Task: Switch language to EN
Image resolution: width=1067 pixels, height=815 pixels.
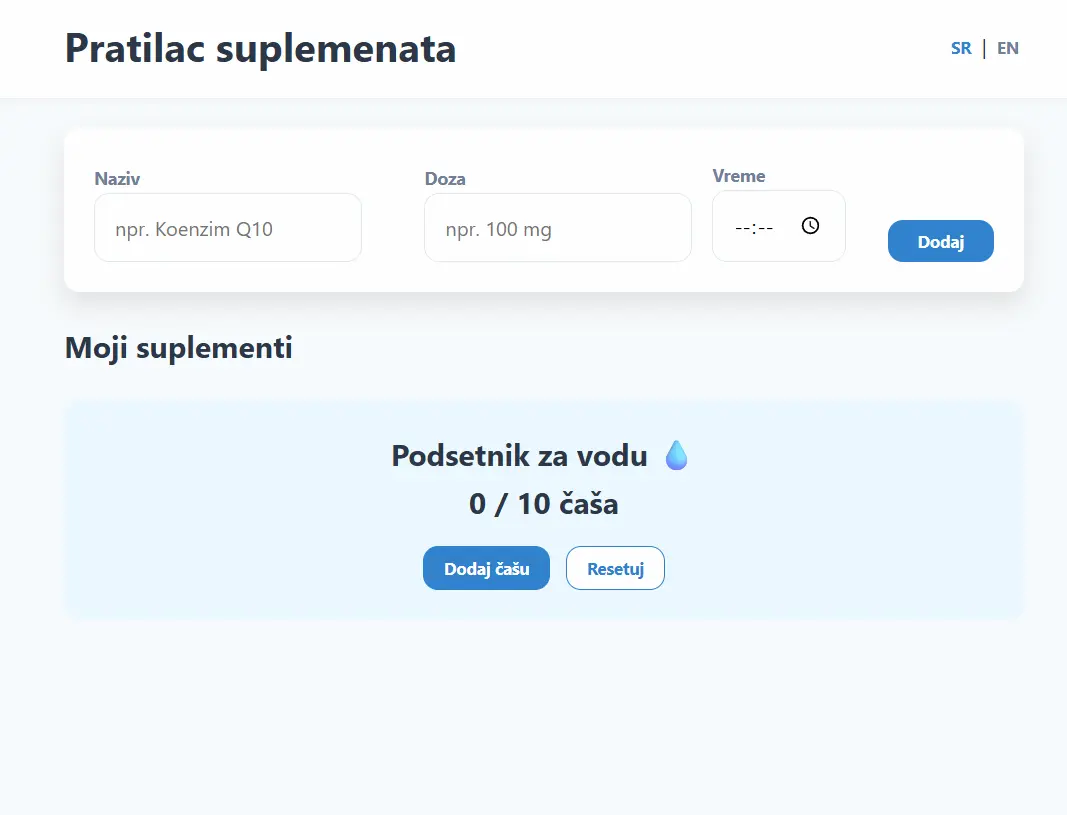Action: click(x=1008, y=47)
